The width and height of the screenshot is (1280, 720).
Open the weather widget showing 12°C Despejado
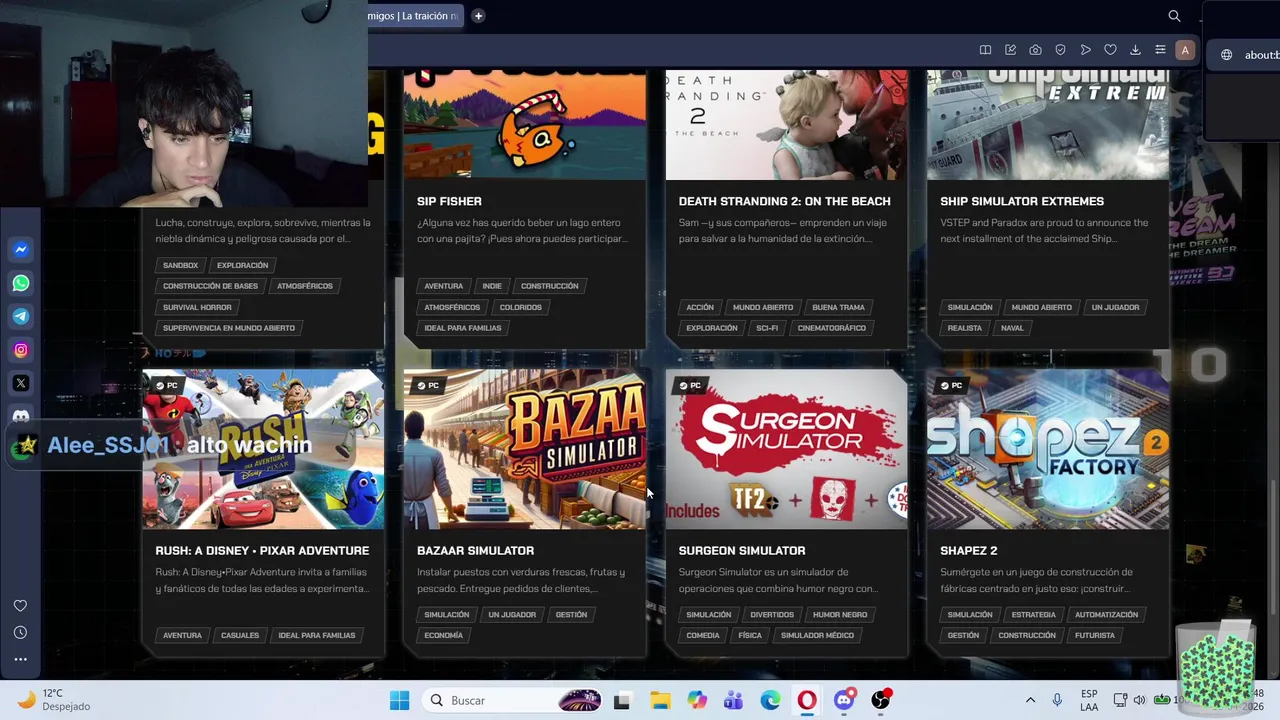click(55, 700)
